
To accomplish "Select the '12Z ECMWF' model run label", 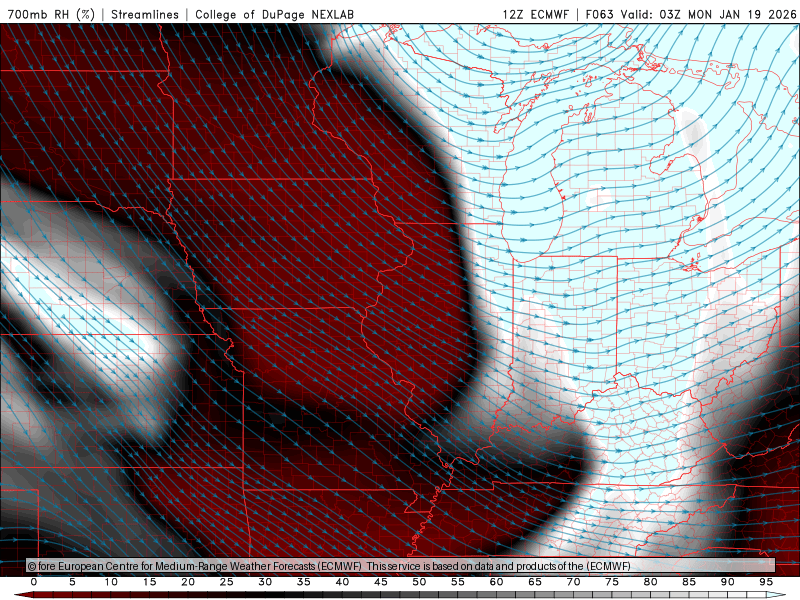I will tap(535, 14).
